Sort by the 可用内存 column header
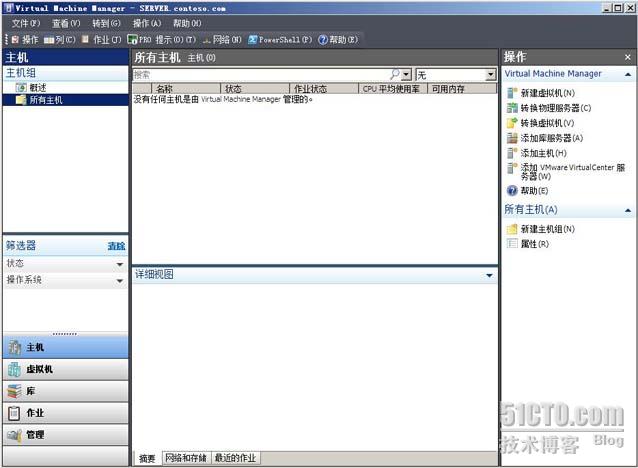 pyautogui.click(x=462, y=89)
